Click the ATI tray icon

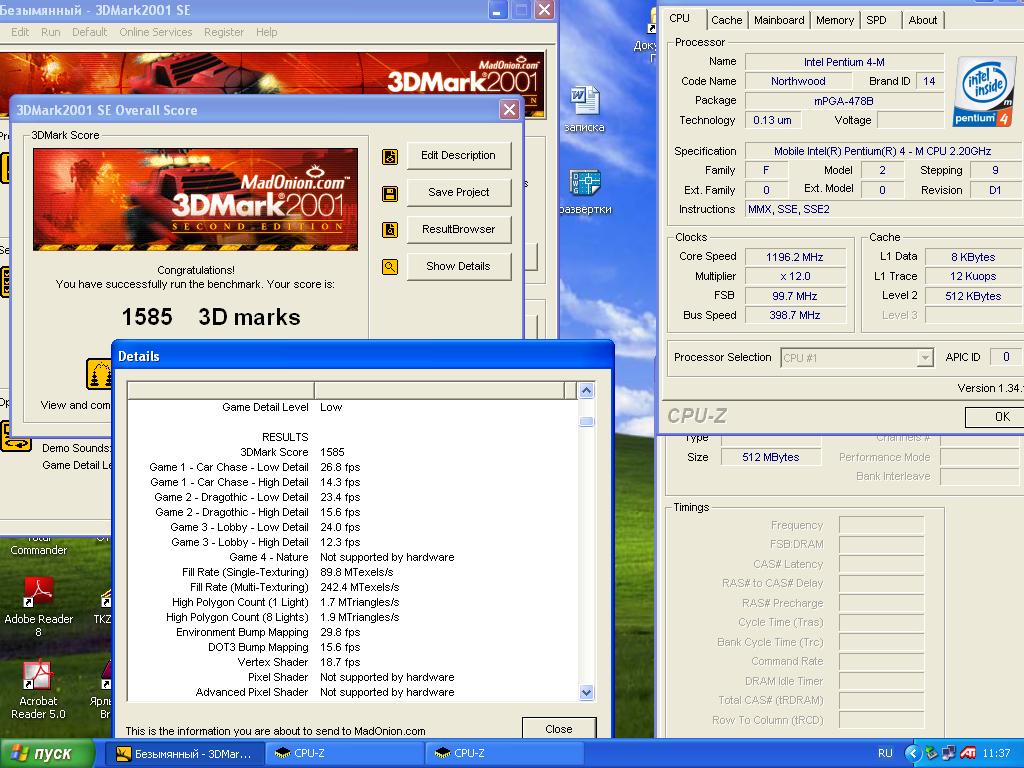coord(968,753)
